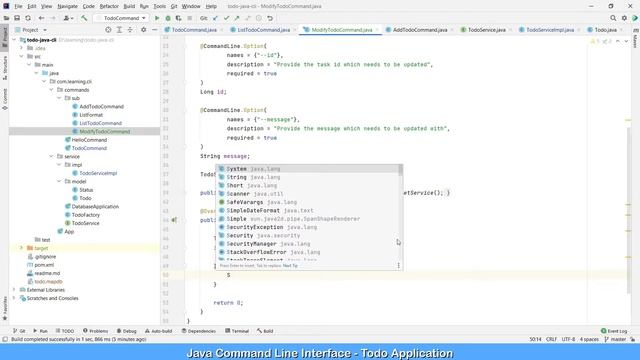Open the Git tool window
This screenshot has width=640, height=360.
click(19, 331)
